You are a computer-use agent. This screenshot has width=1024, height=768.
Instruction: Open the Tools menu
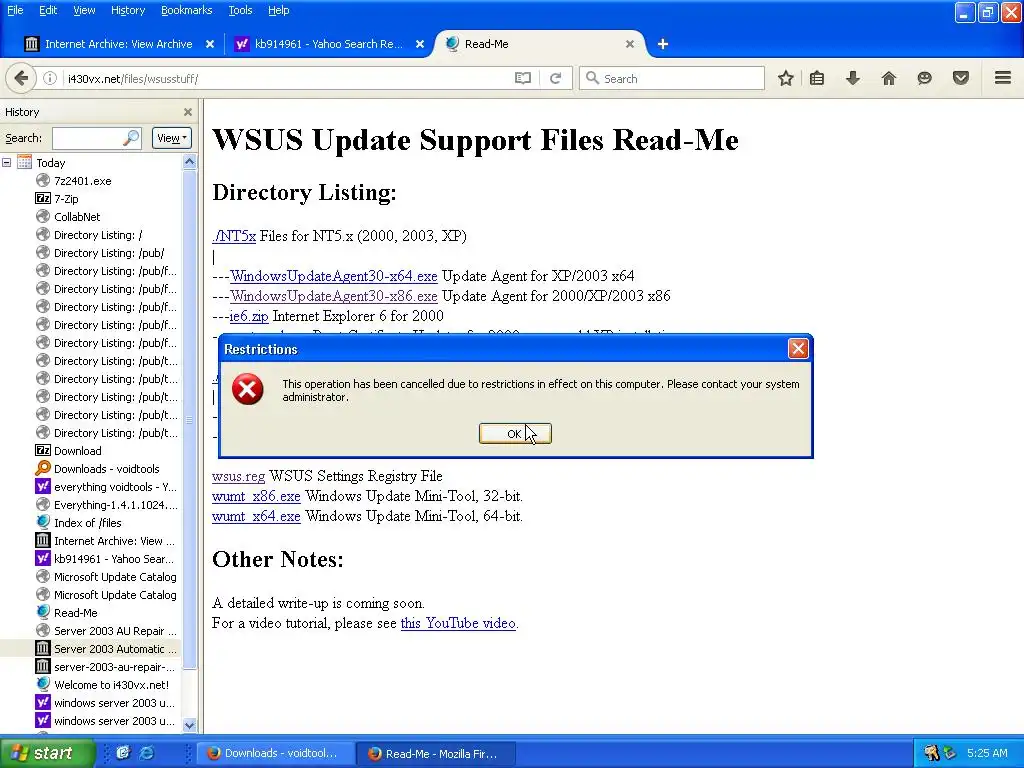tap(240, 10)
